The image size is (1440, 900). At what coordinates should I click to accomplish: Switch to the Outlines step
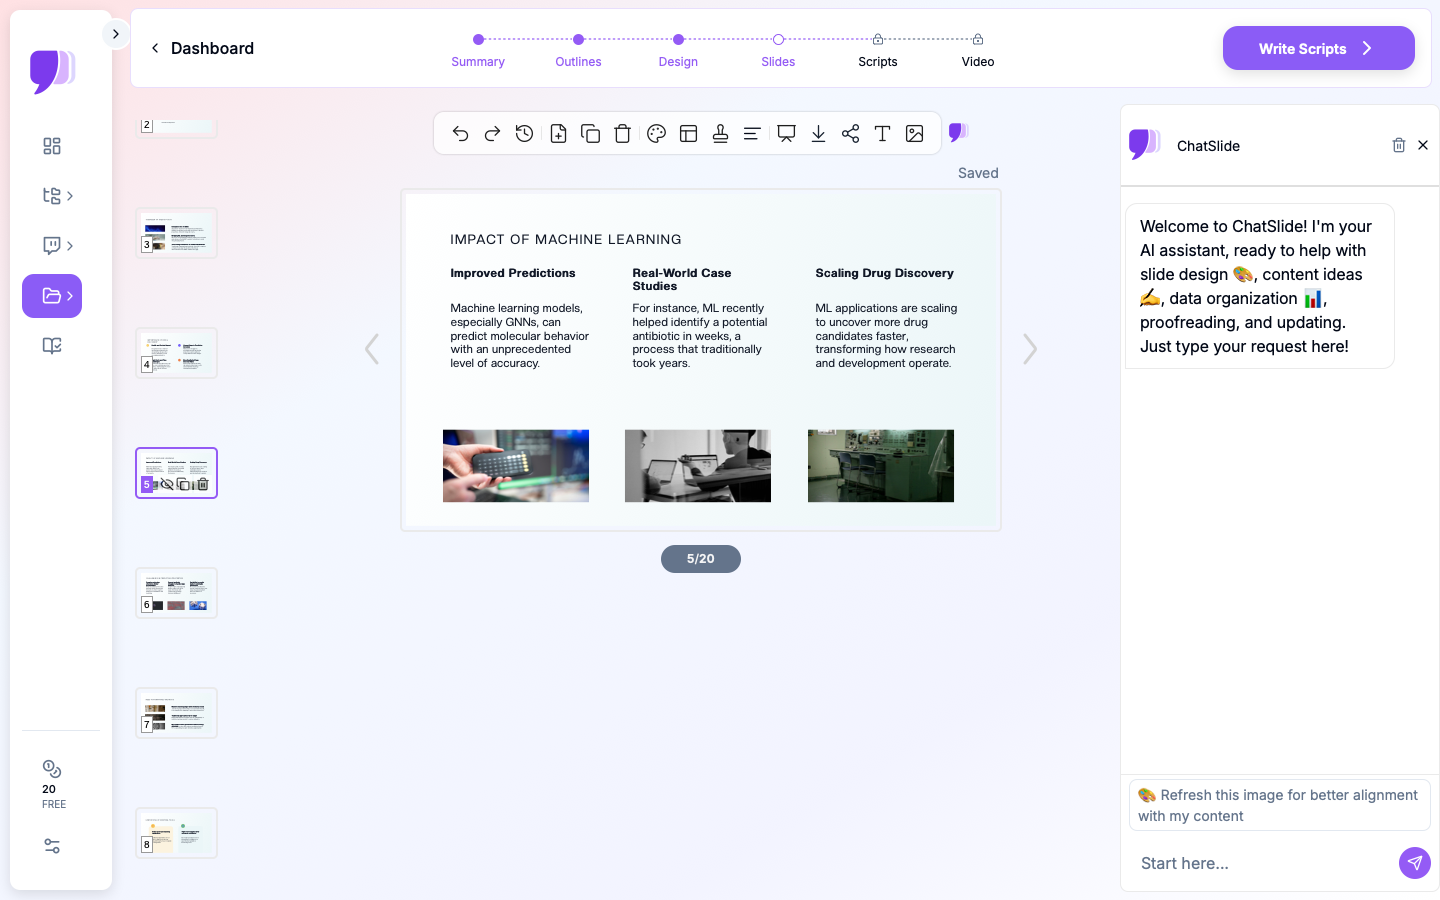[578, 50]
